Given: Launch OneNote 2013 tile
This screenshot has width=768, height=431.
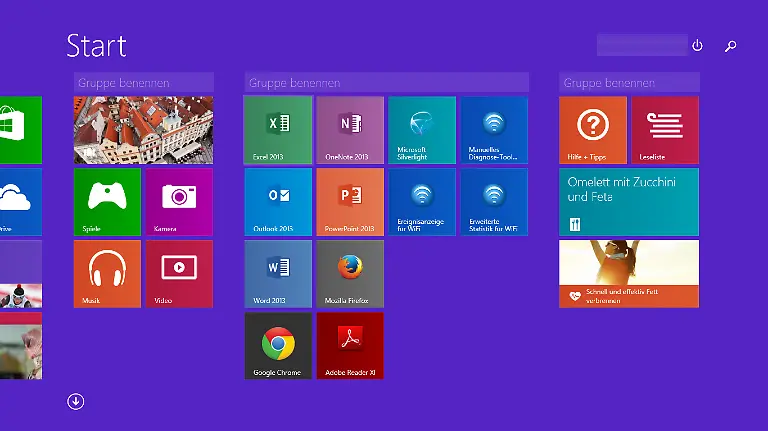Looking at the screenshot, I should tap(350, 130).
